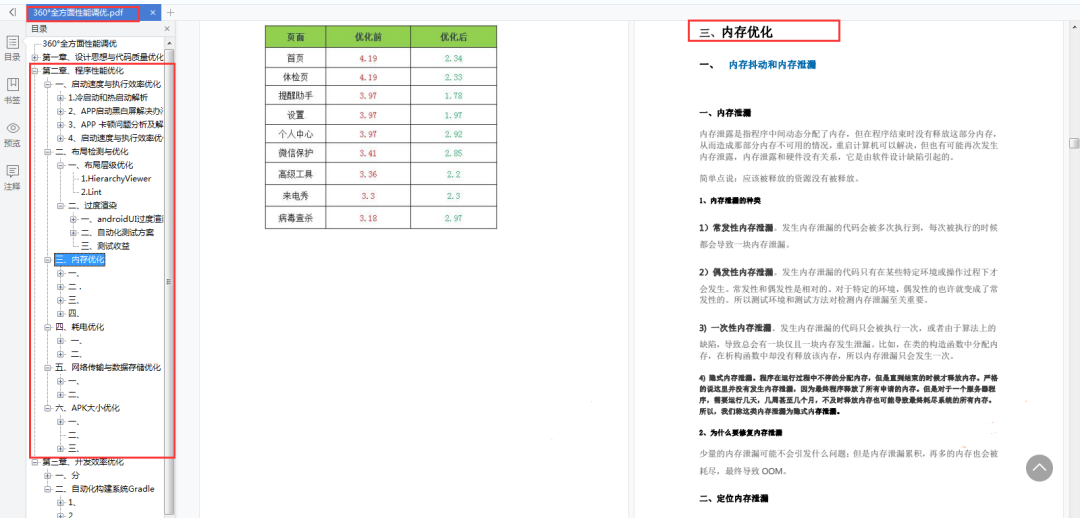
Task: Select highlighted 三、内存优化 outline entry
Action: point(80,260)
